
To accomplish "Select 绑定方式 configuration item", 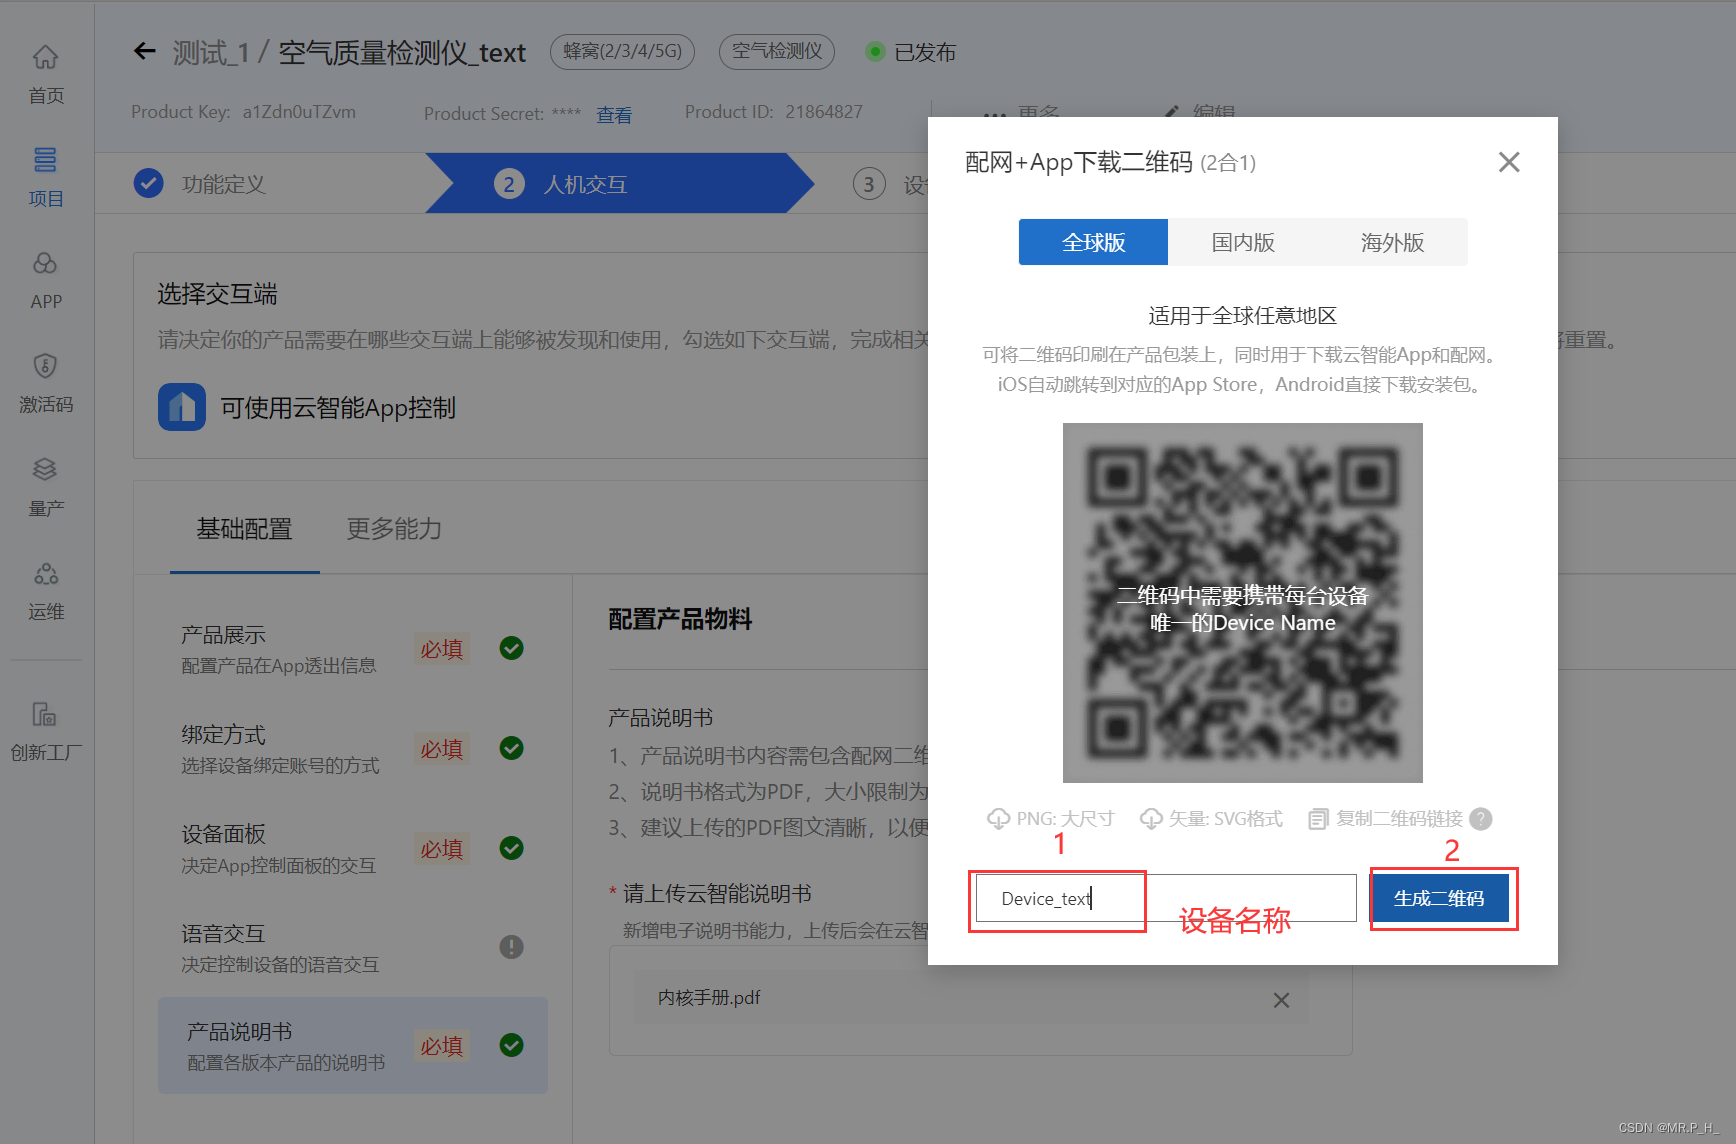I will point(352,749).
